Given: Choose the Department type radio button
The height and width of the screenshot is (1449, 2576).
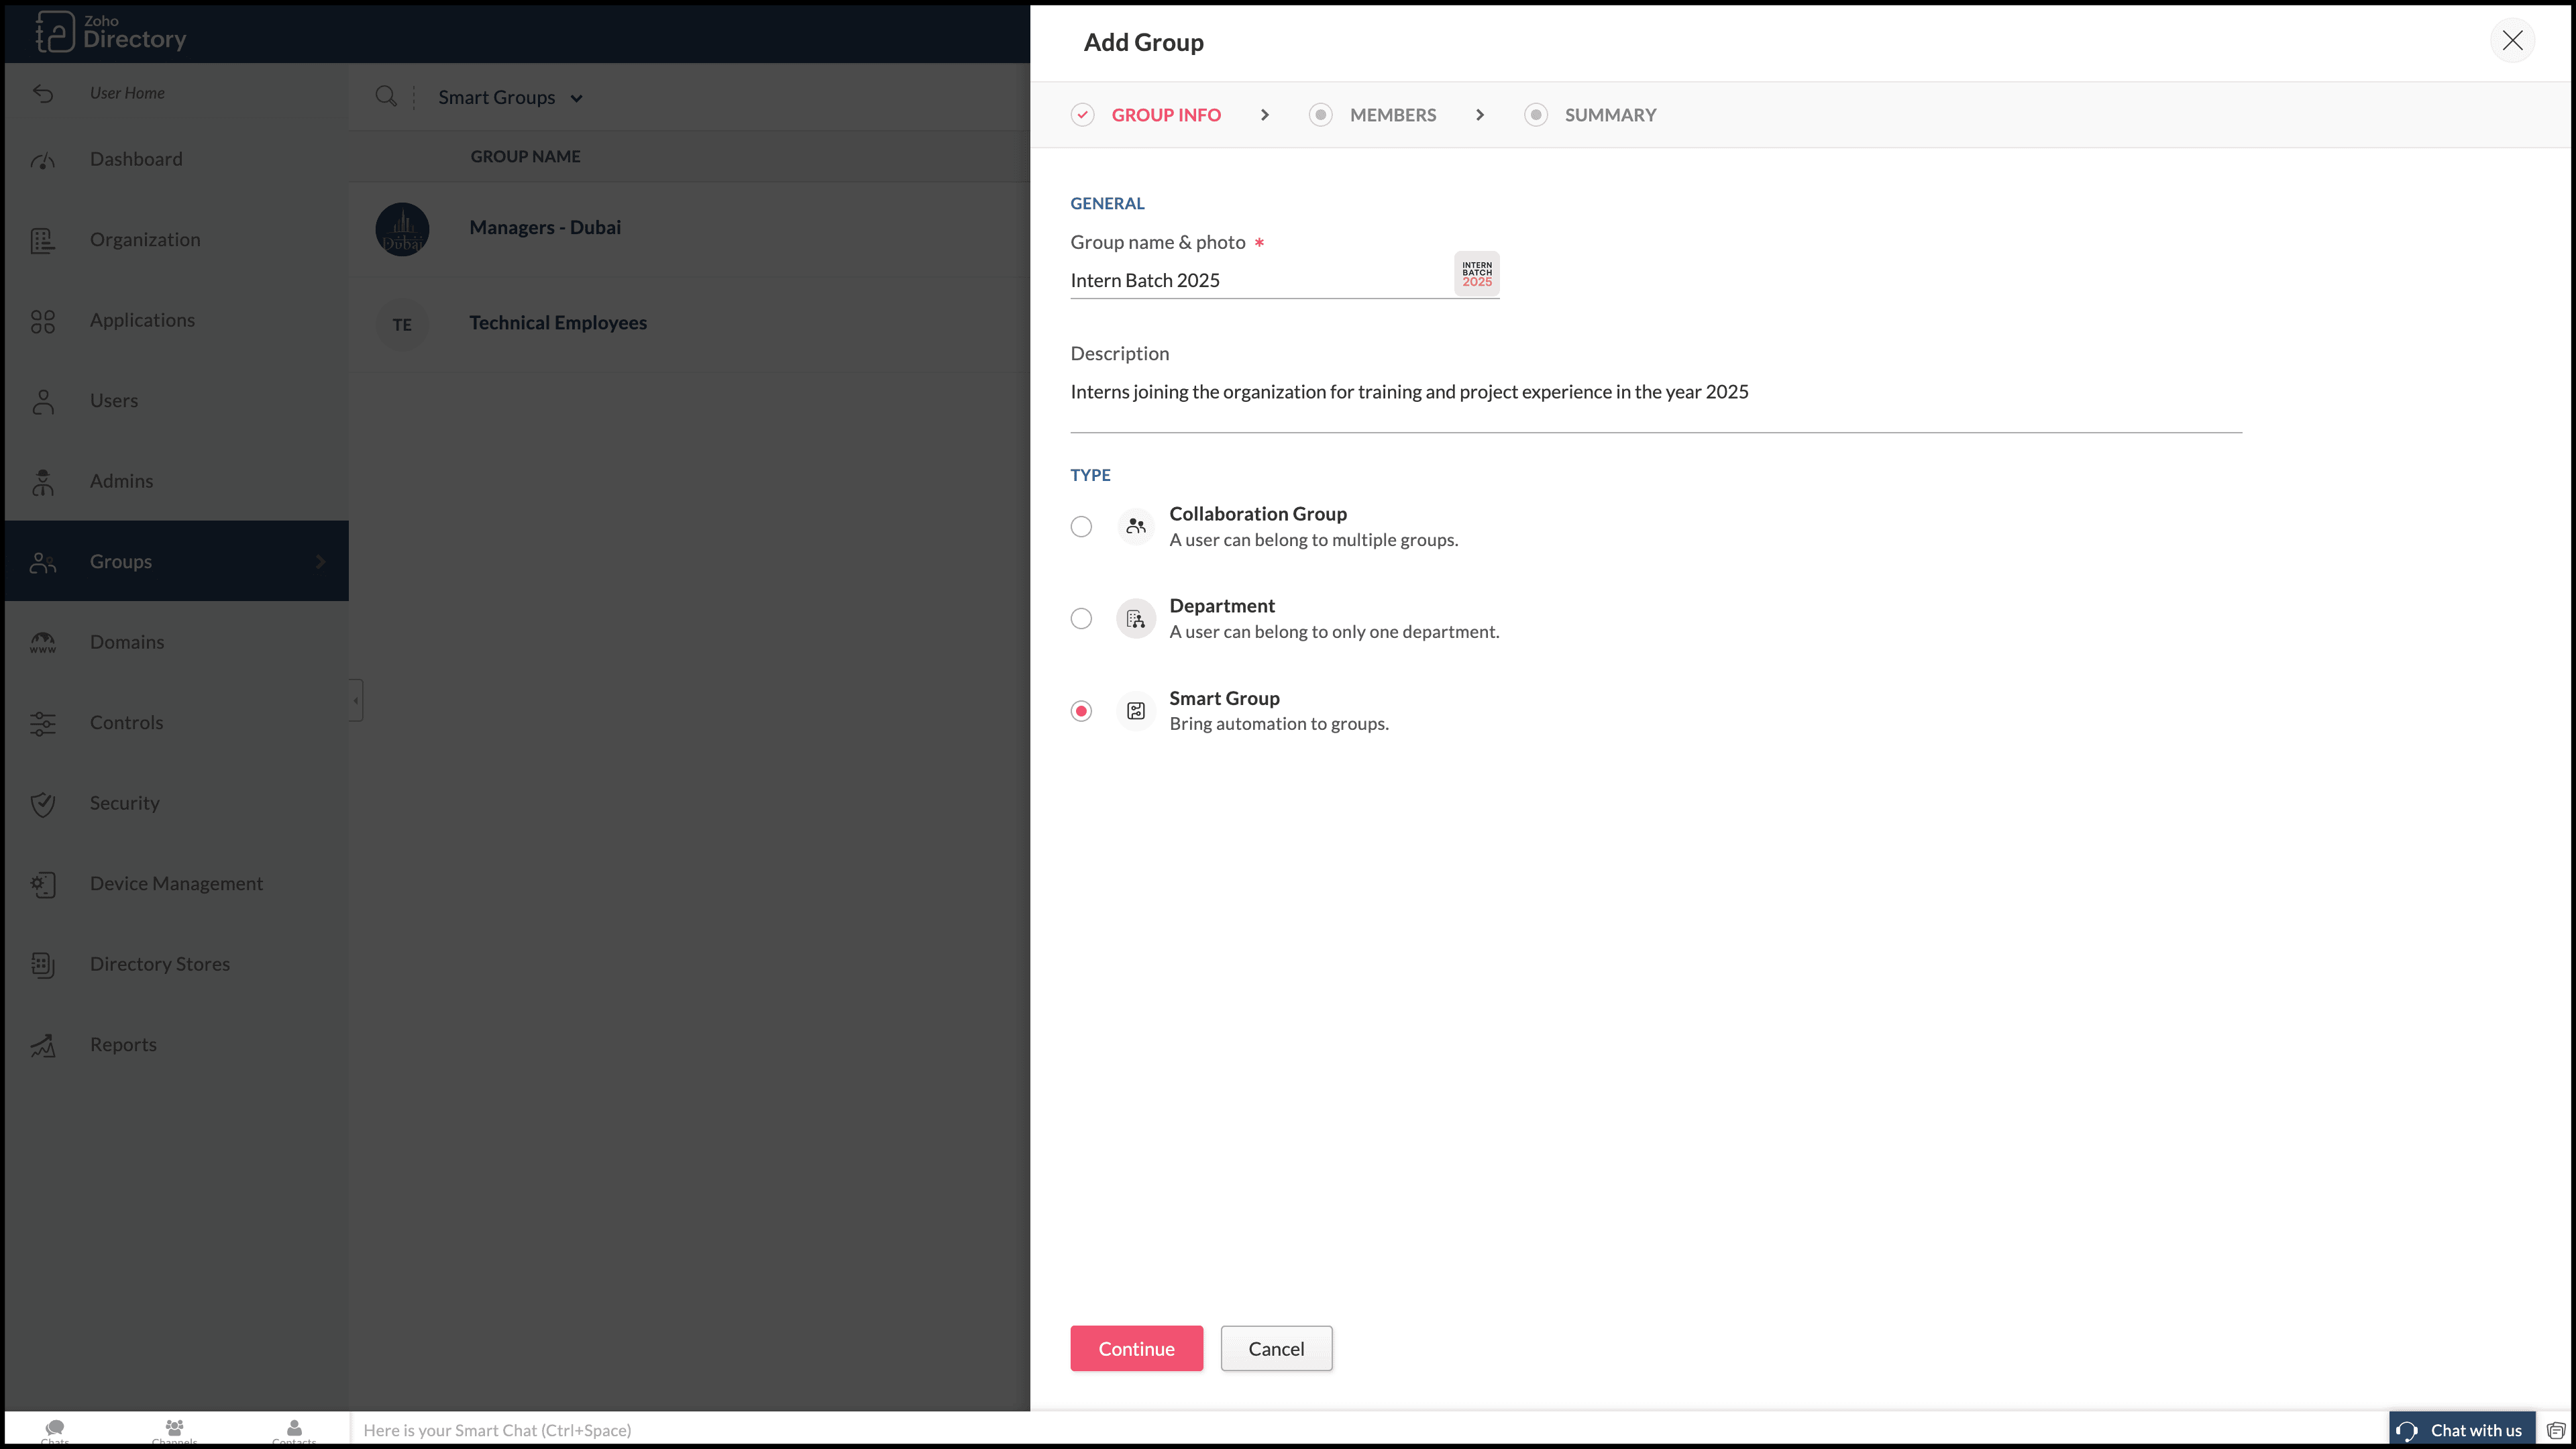Looking at the screenshot, I should (1081, 618).
